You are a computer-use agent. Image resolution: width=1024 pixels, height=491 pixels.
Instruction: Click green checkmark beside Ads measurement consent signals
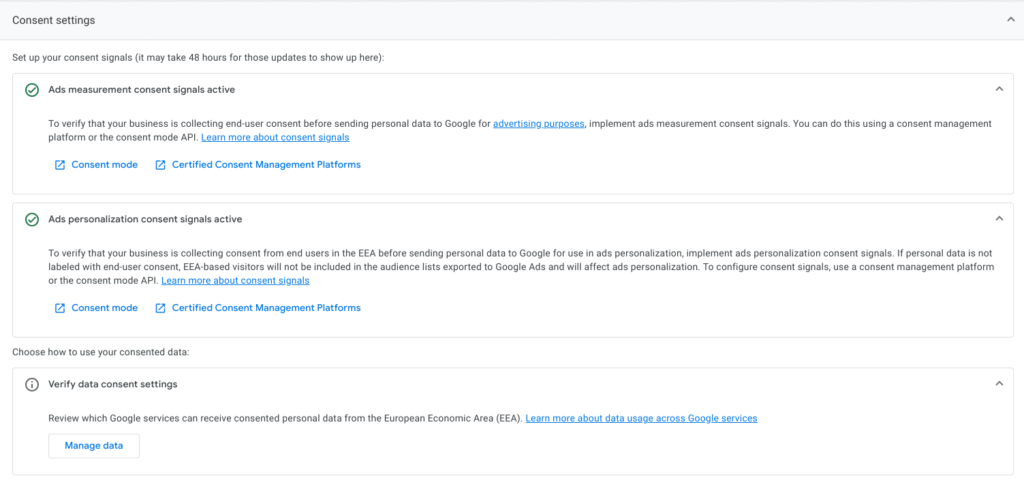[32, 90]
